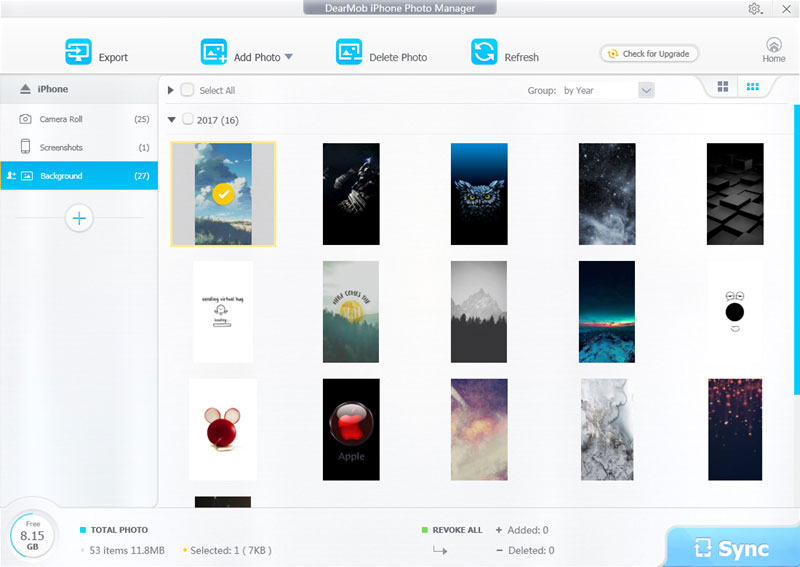Switch to small grid view
The width and height of the screenshot is (800, 567).
[752, 88]
